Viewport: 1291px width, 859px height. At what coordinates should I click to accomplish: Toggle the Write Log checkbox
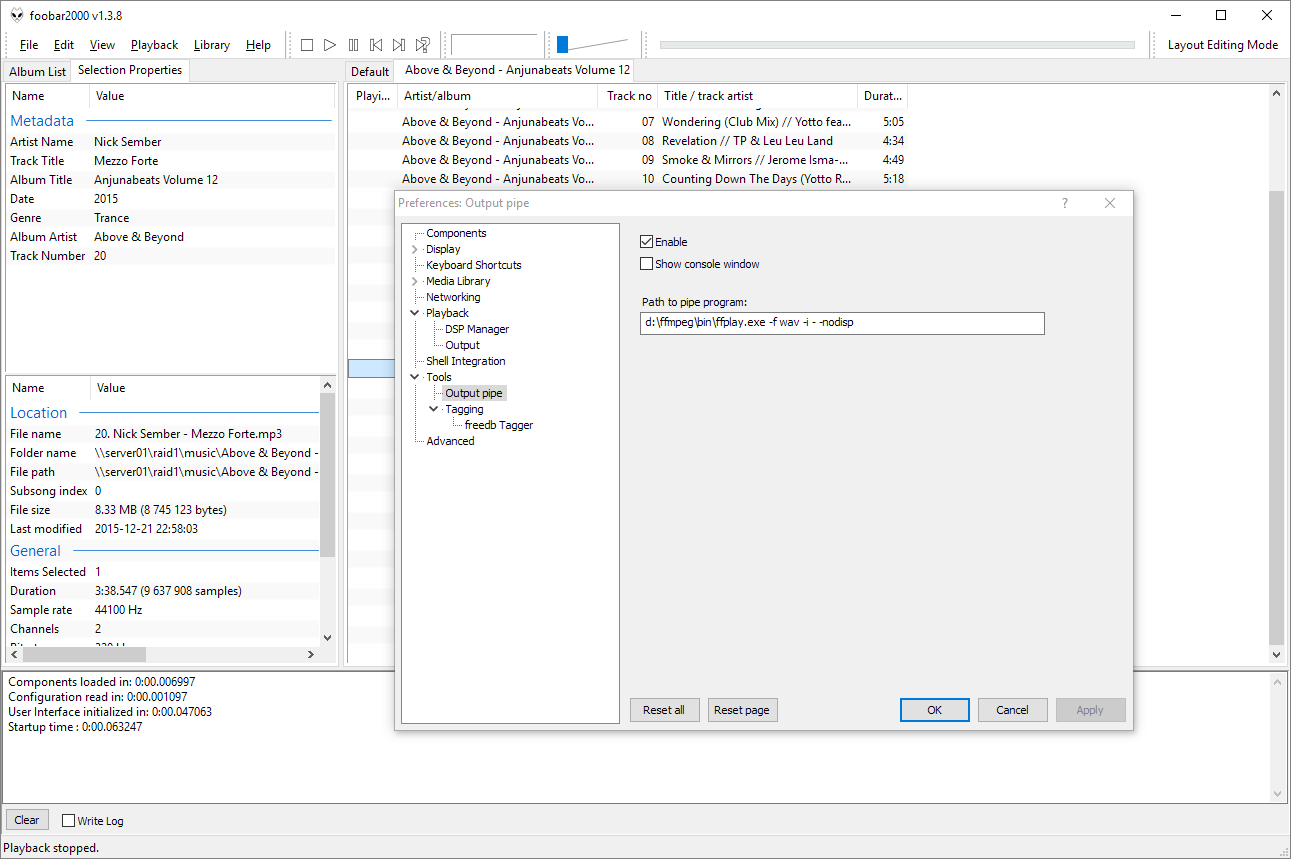point(69,821)
